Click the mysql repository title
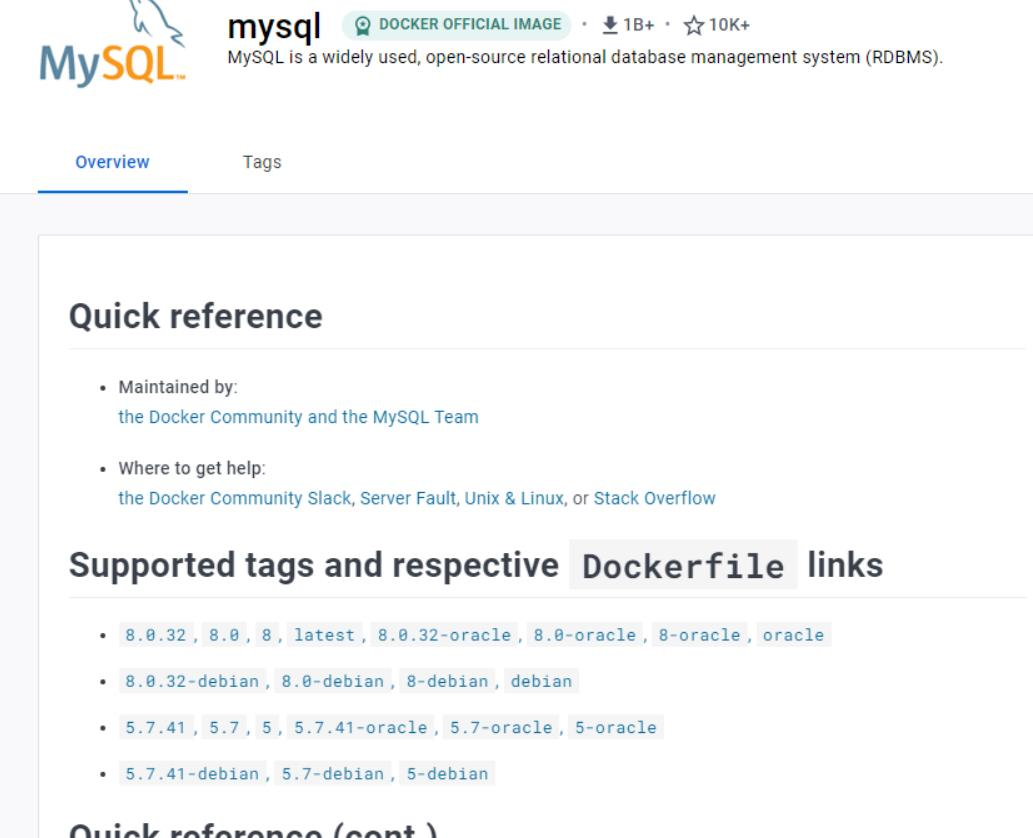Screen dimensions: 1033x838 (274, 28)
